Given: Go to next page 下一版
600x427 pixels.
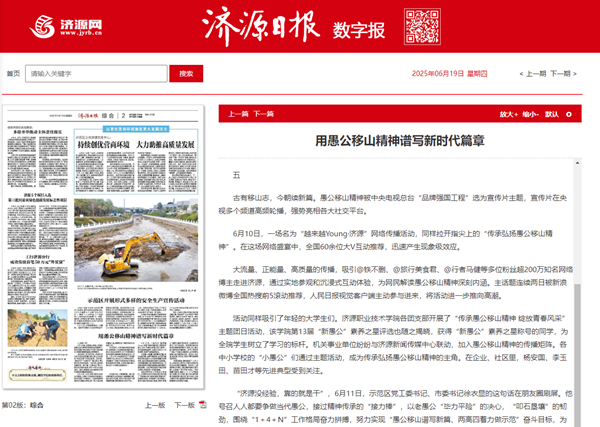Looking at the screenshot, I should (x=185, y=405).
